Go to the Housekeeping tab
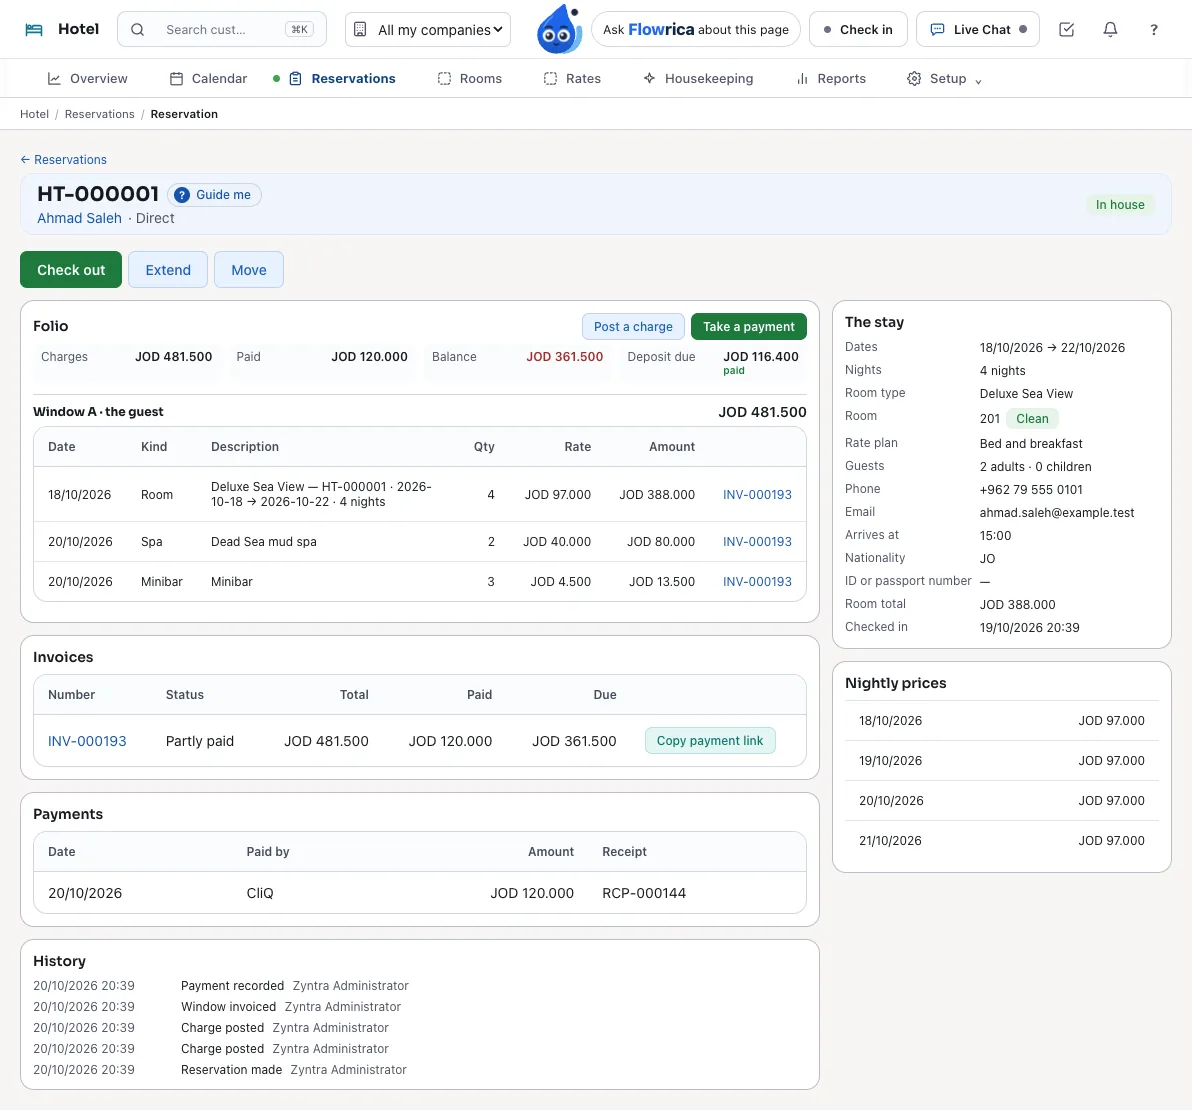The image size is (1192, 1110). tap(698, 78)
